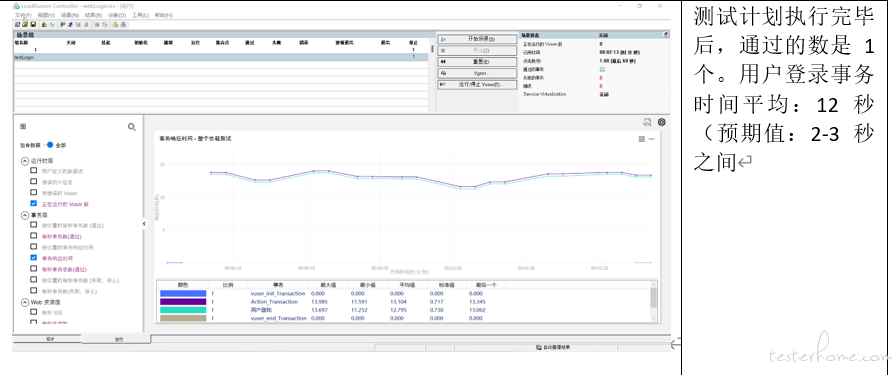Viewport: 893px width, 375px height.
Task: Uncheck the 事务响应时间 checkbox
Action: point(34,258)
